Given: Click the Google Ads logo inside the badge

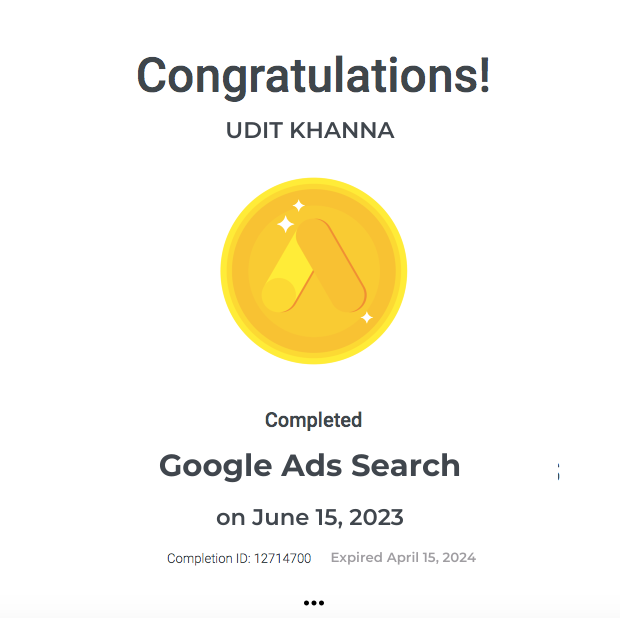Looking at the screenshot, I should 314,266.
